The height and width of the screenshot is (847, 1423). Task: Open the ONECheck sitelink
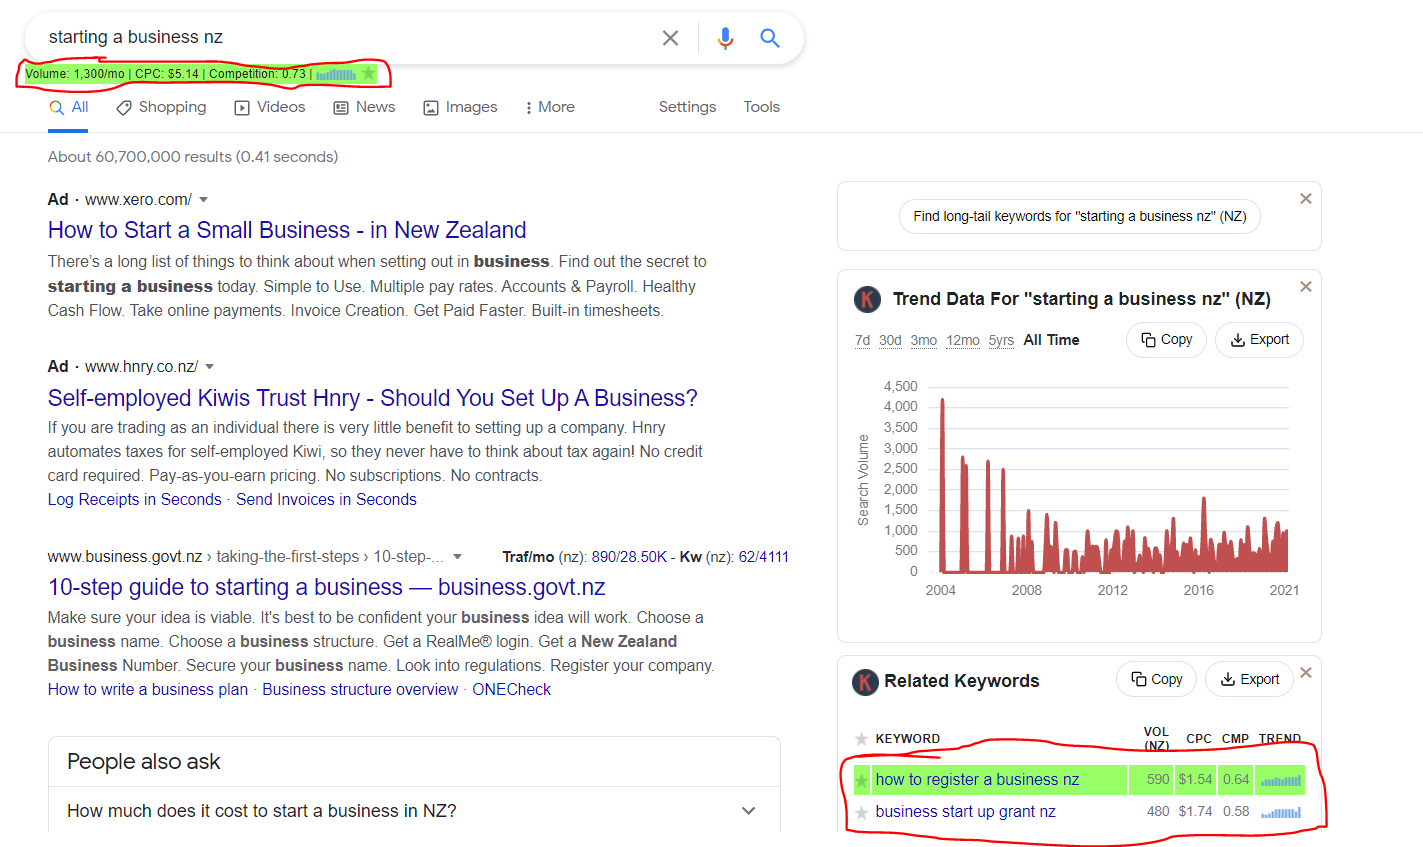512,690
